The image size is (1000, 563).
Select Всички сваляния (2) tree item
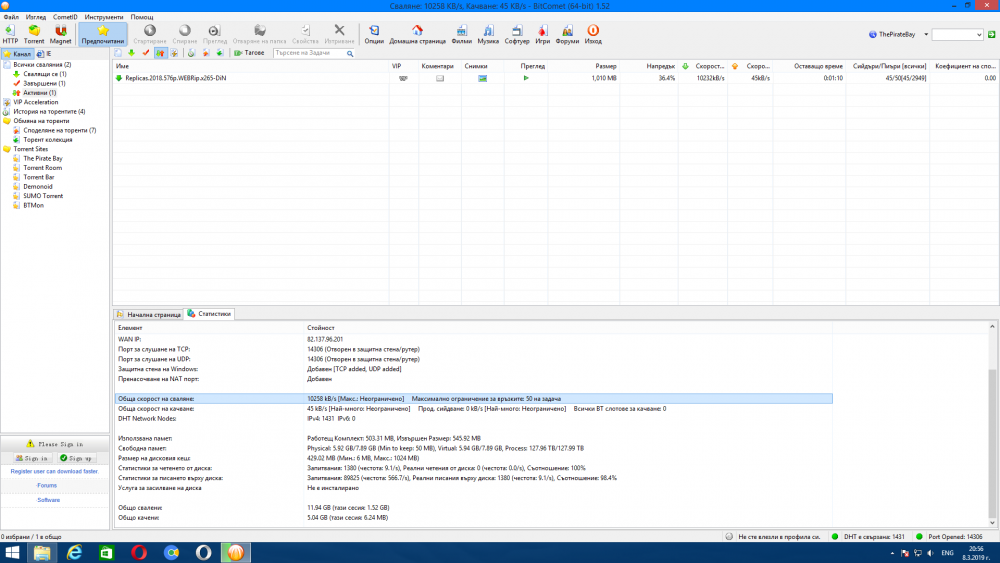pos(42,64)
